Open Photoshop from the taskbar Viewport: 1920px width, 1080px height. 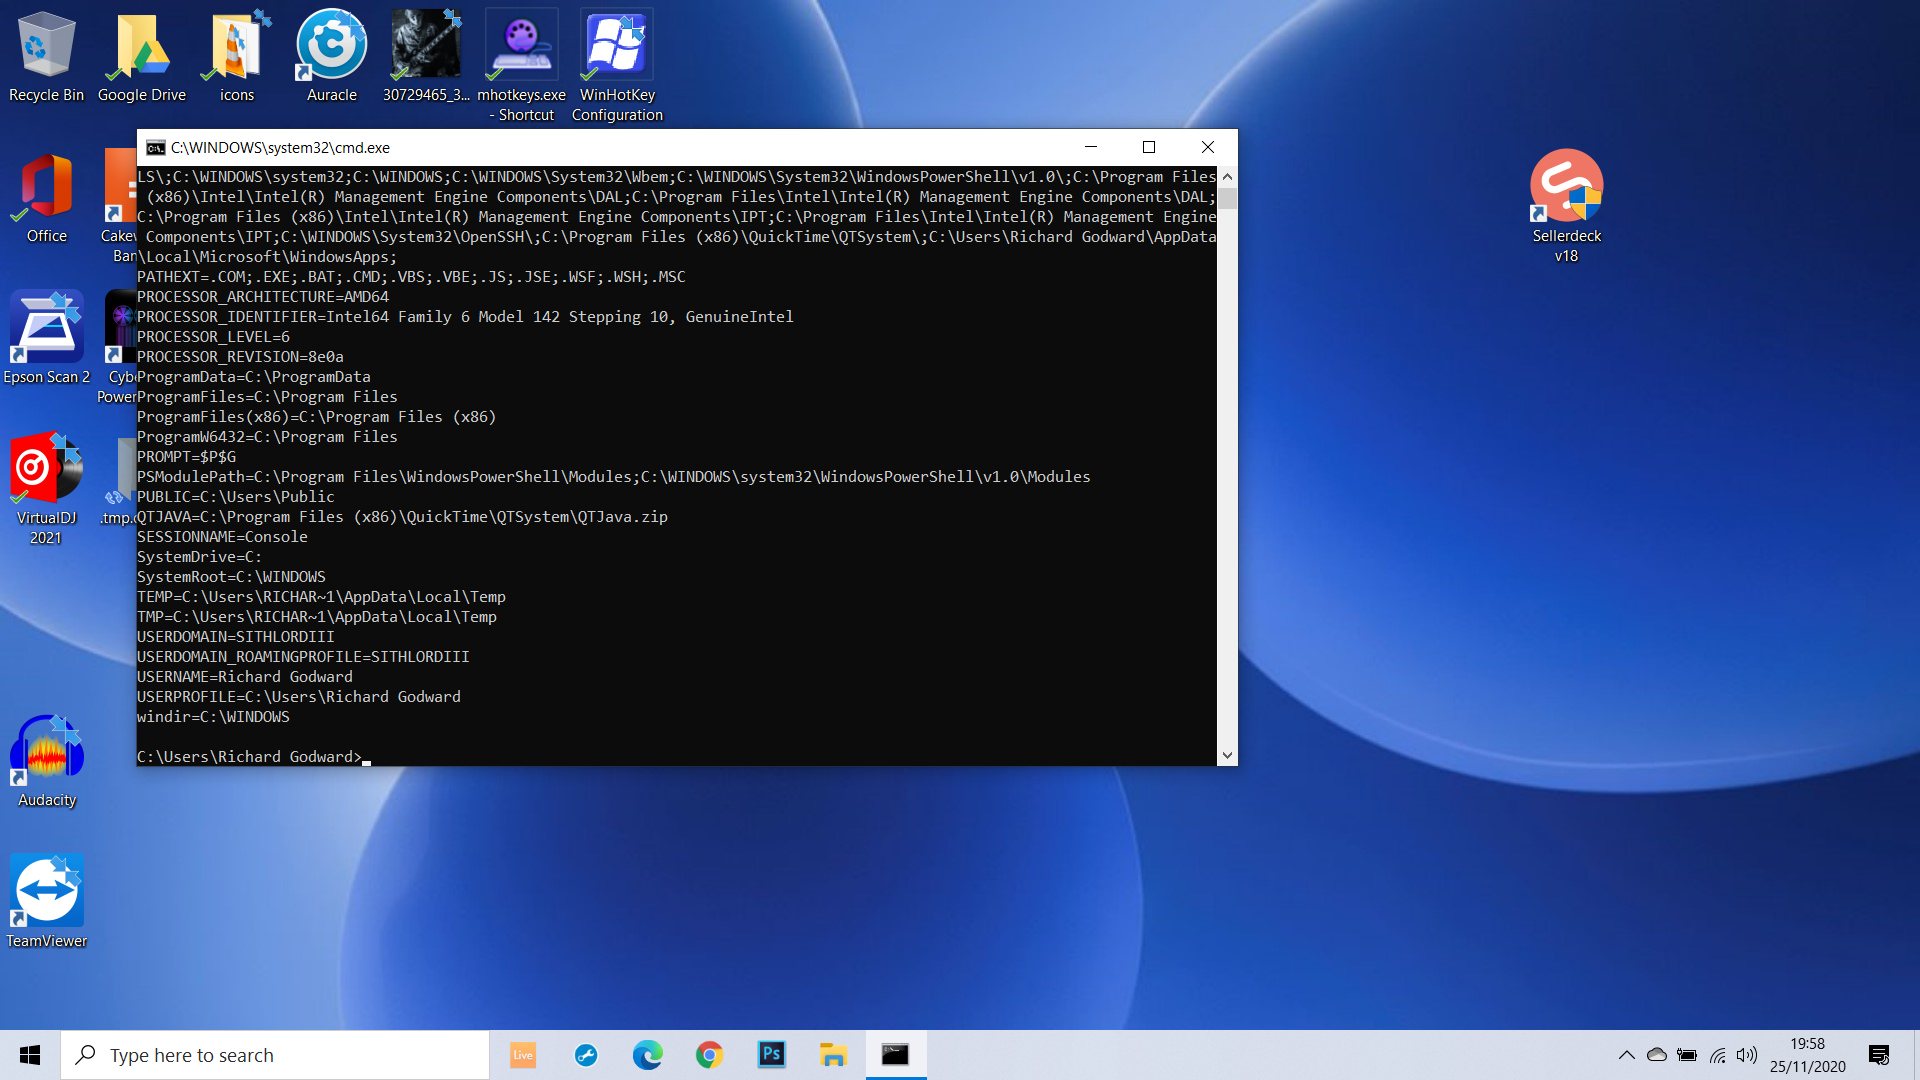(772, 1055)
